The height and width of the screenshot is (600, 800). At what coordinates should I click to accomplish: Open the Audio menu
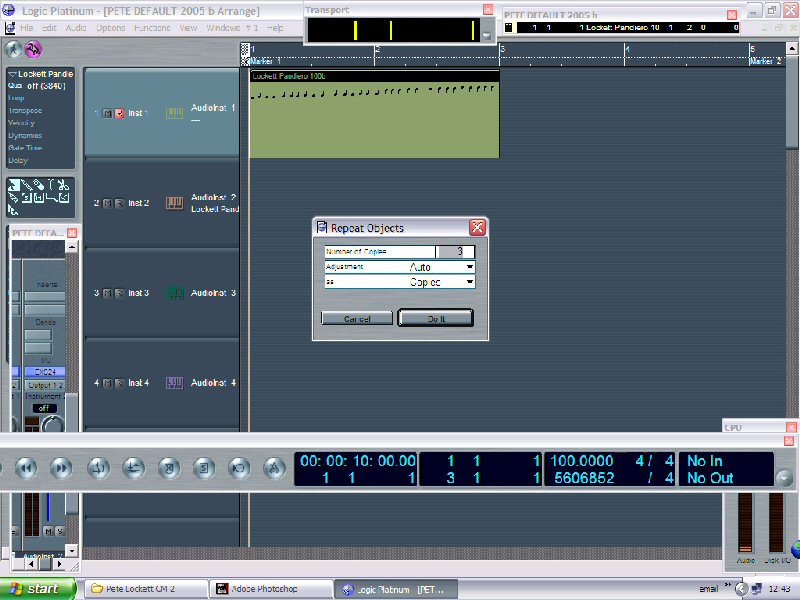76,28
